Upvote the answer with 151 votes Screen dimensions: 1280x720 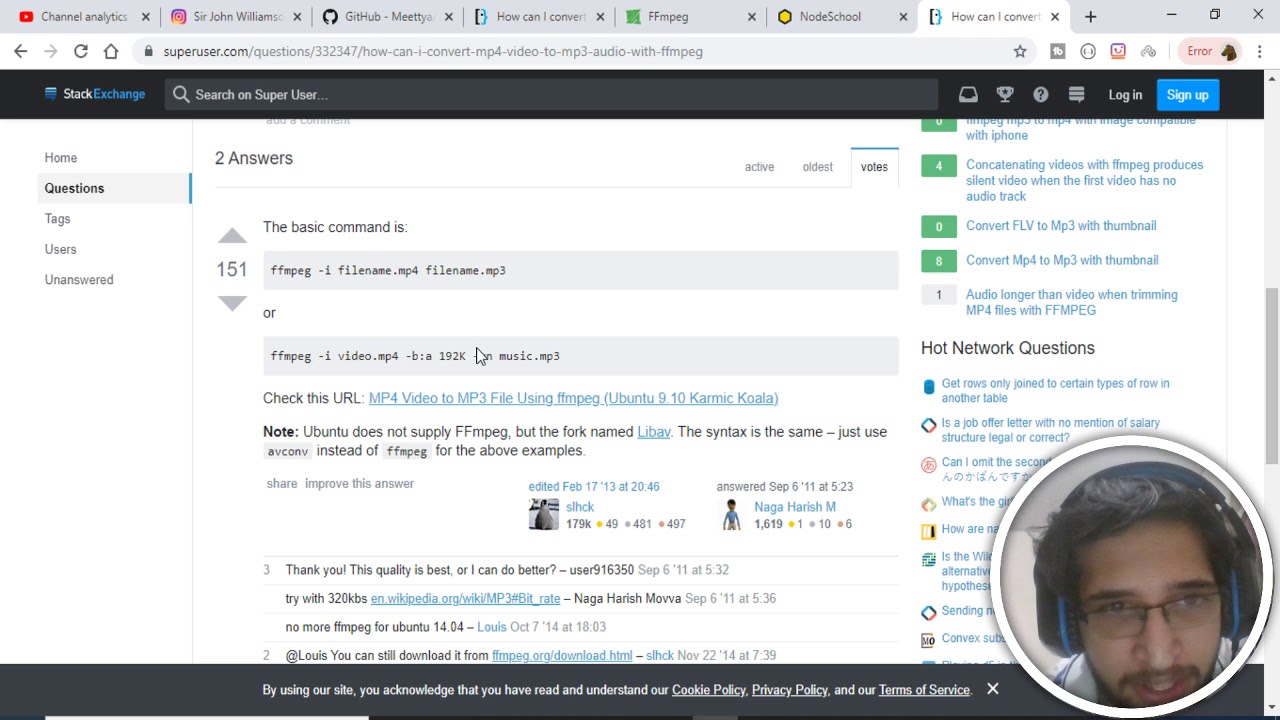232,237
